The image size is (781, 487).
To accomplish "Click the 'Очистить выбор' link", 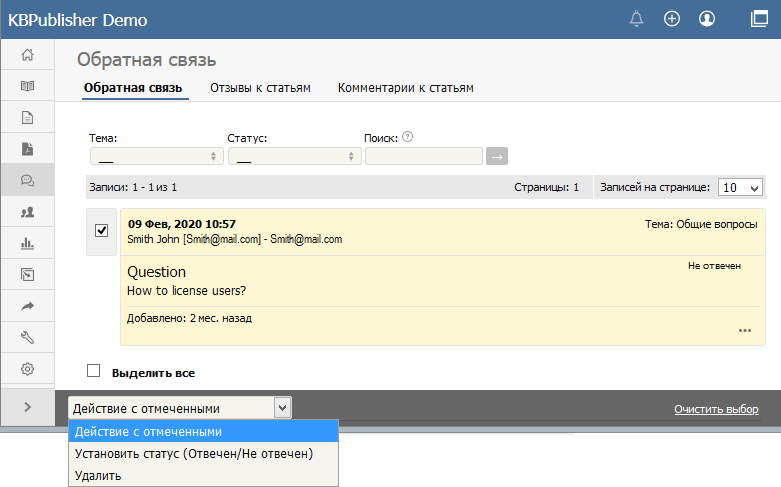I will (715, 409).
